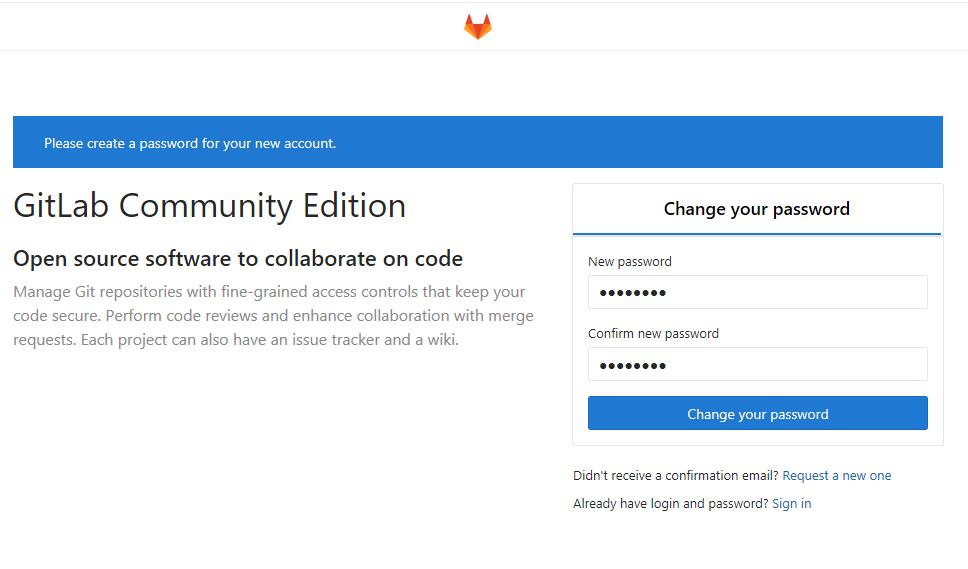Click the Didn't receive a confirmation email text
The image size is (968, 569).
675,476
